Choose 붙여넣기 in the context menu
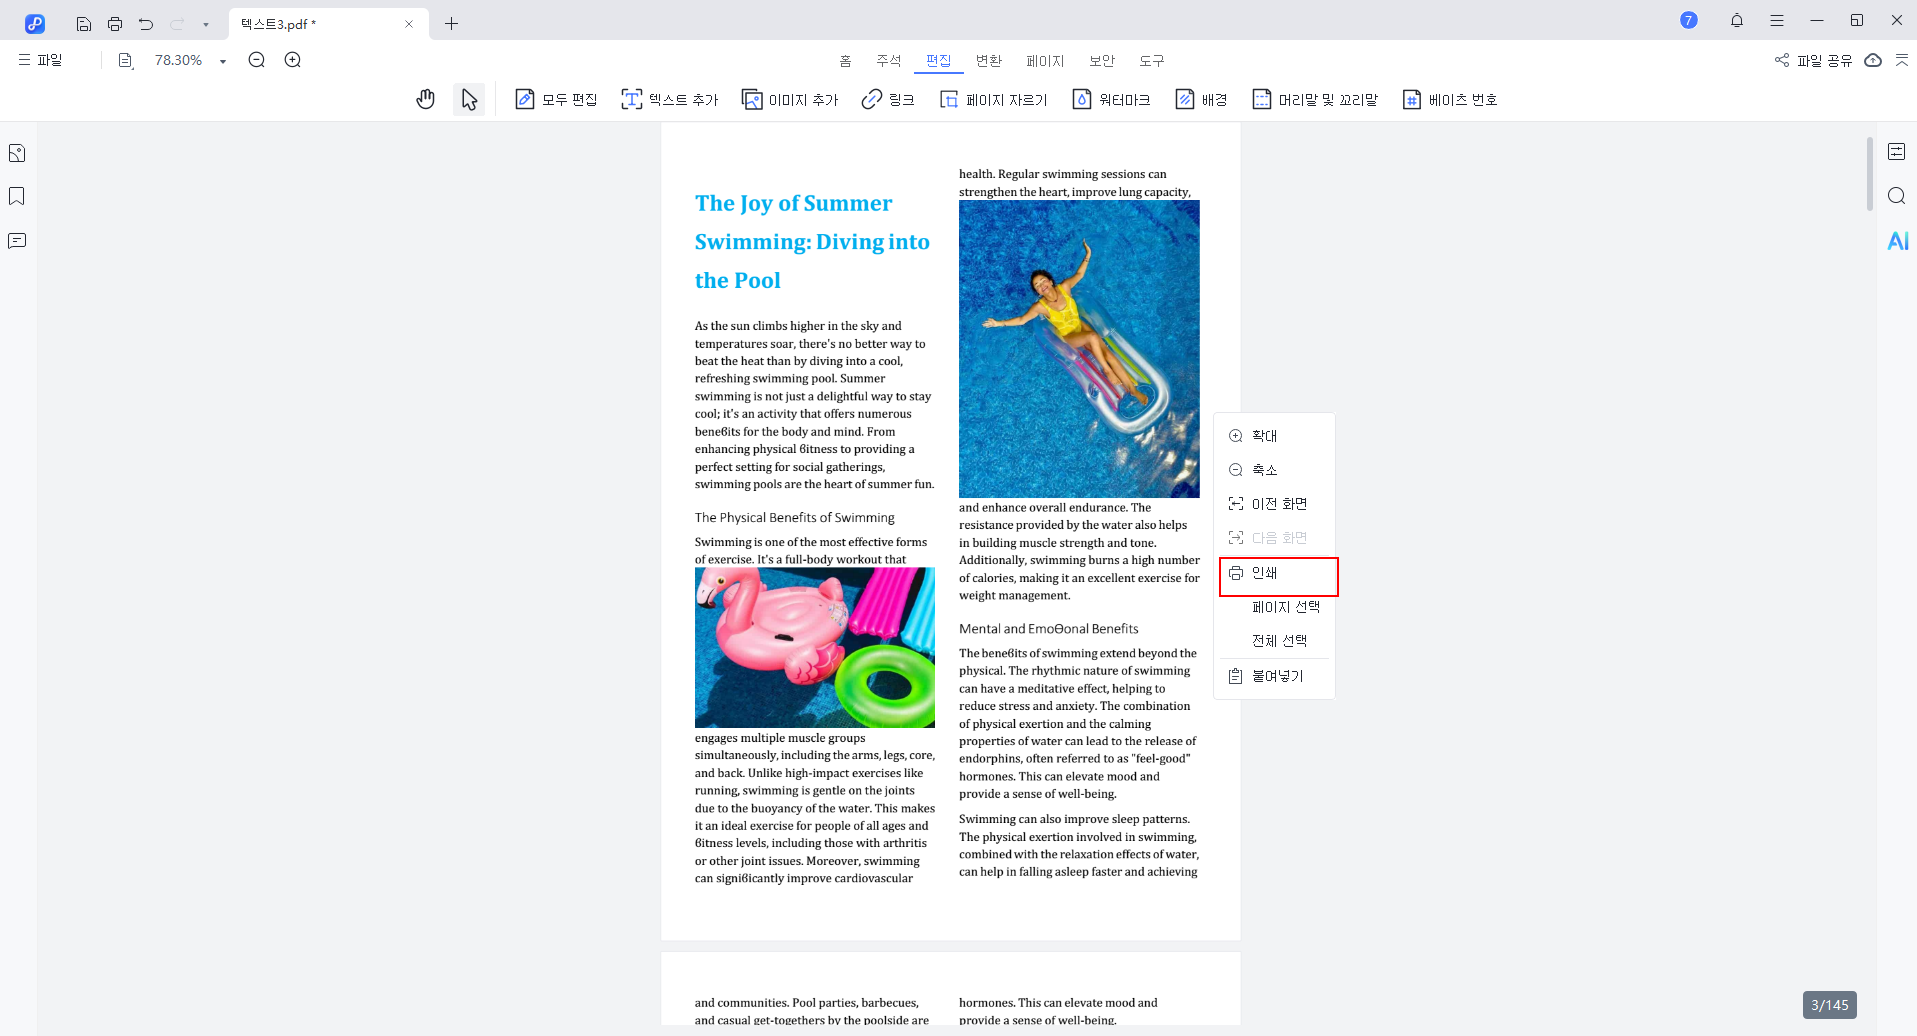 pos(1275,676)
